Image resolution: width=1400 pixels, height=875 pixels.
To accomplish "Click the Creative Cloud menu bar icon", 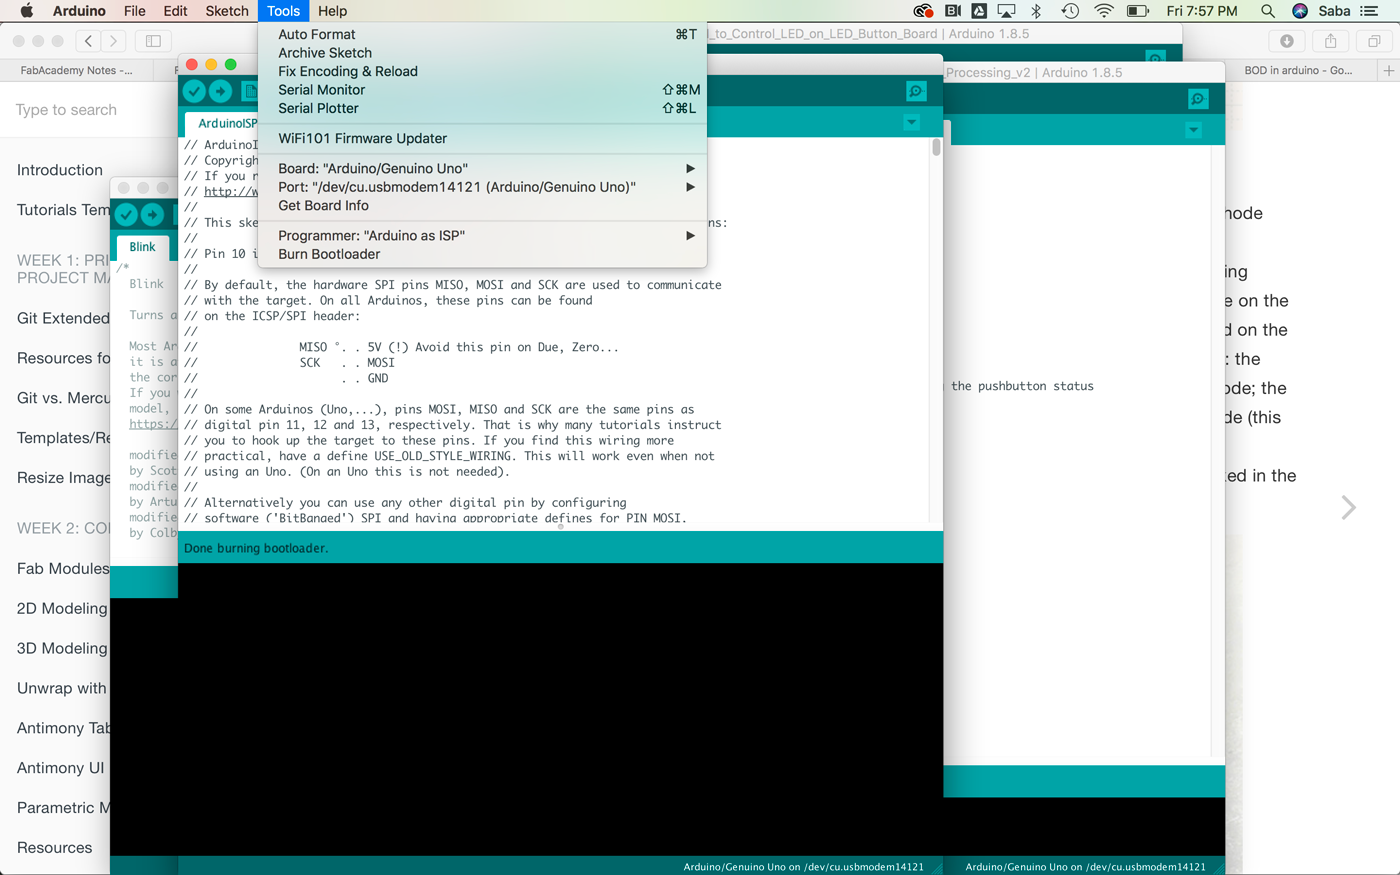I will coord(923,11).
